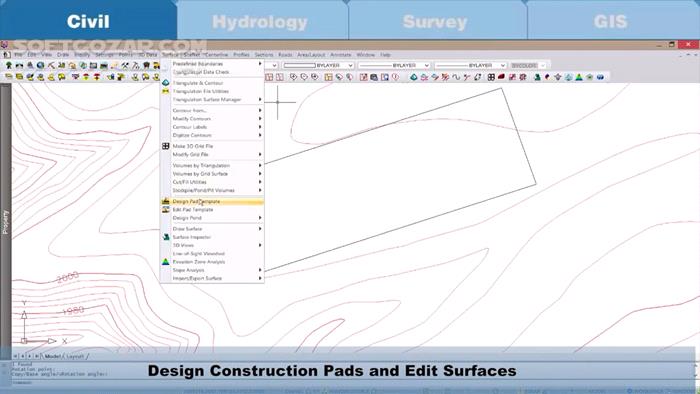This screenshot has width=700, height=394.
Task: Switch to the Model tab
Action: pos(52,356)
